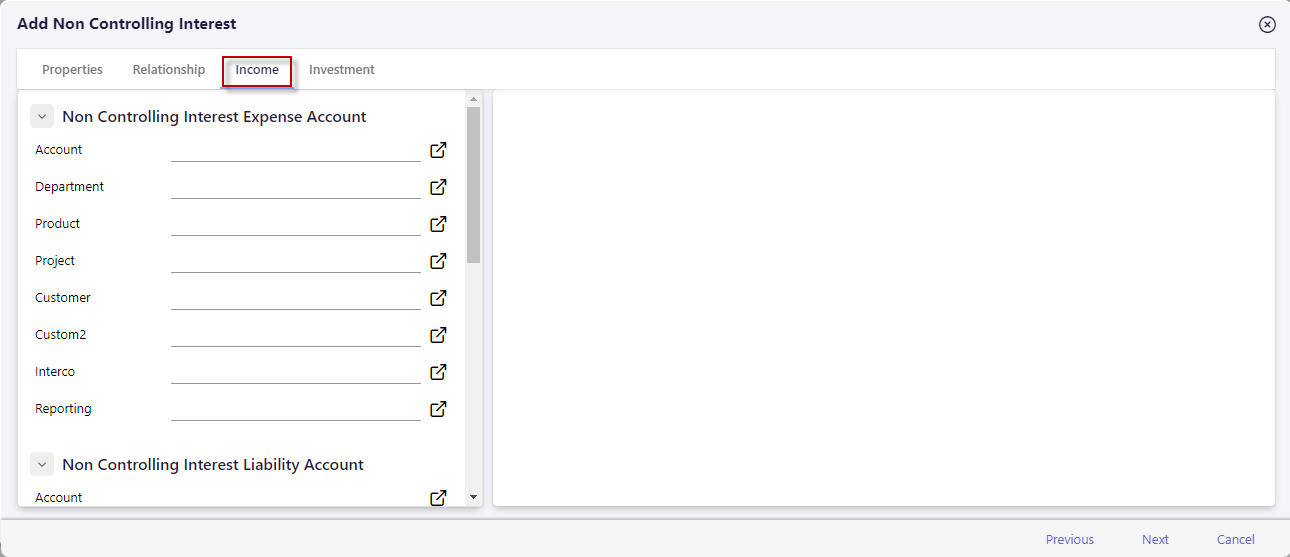Go back with the Previous button

1070,540
